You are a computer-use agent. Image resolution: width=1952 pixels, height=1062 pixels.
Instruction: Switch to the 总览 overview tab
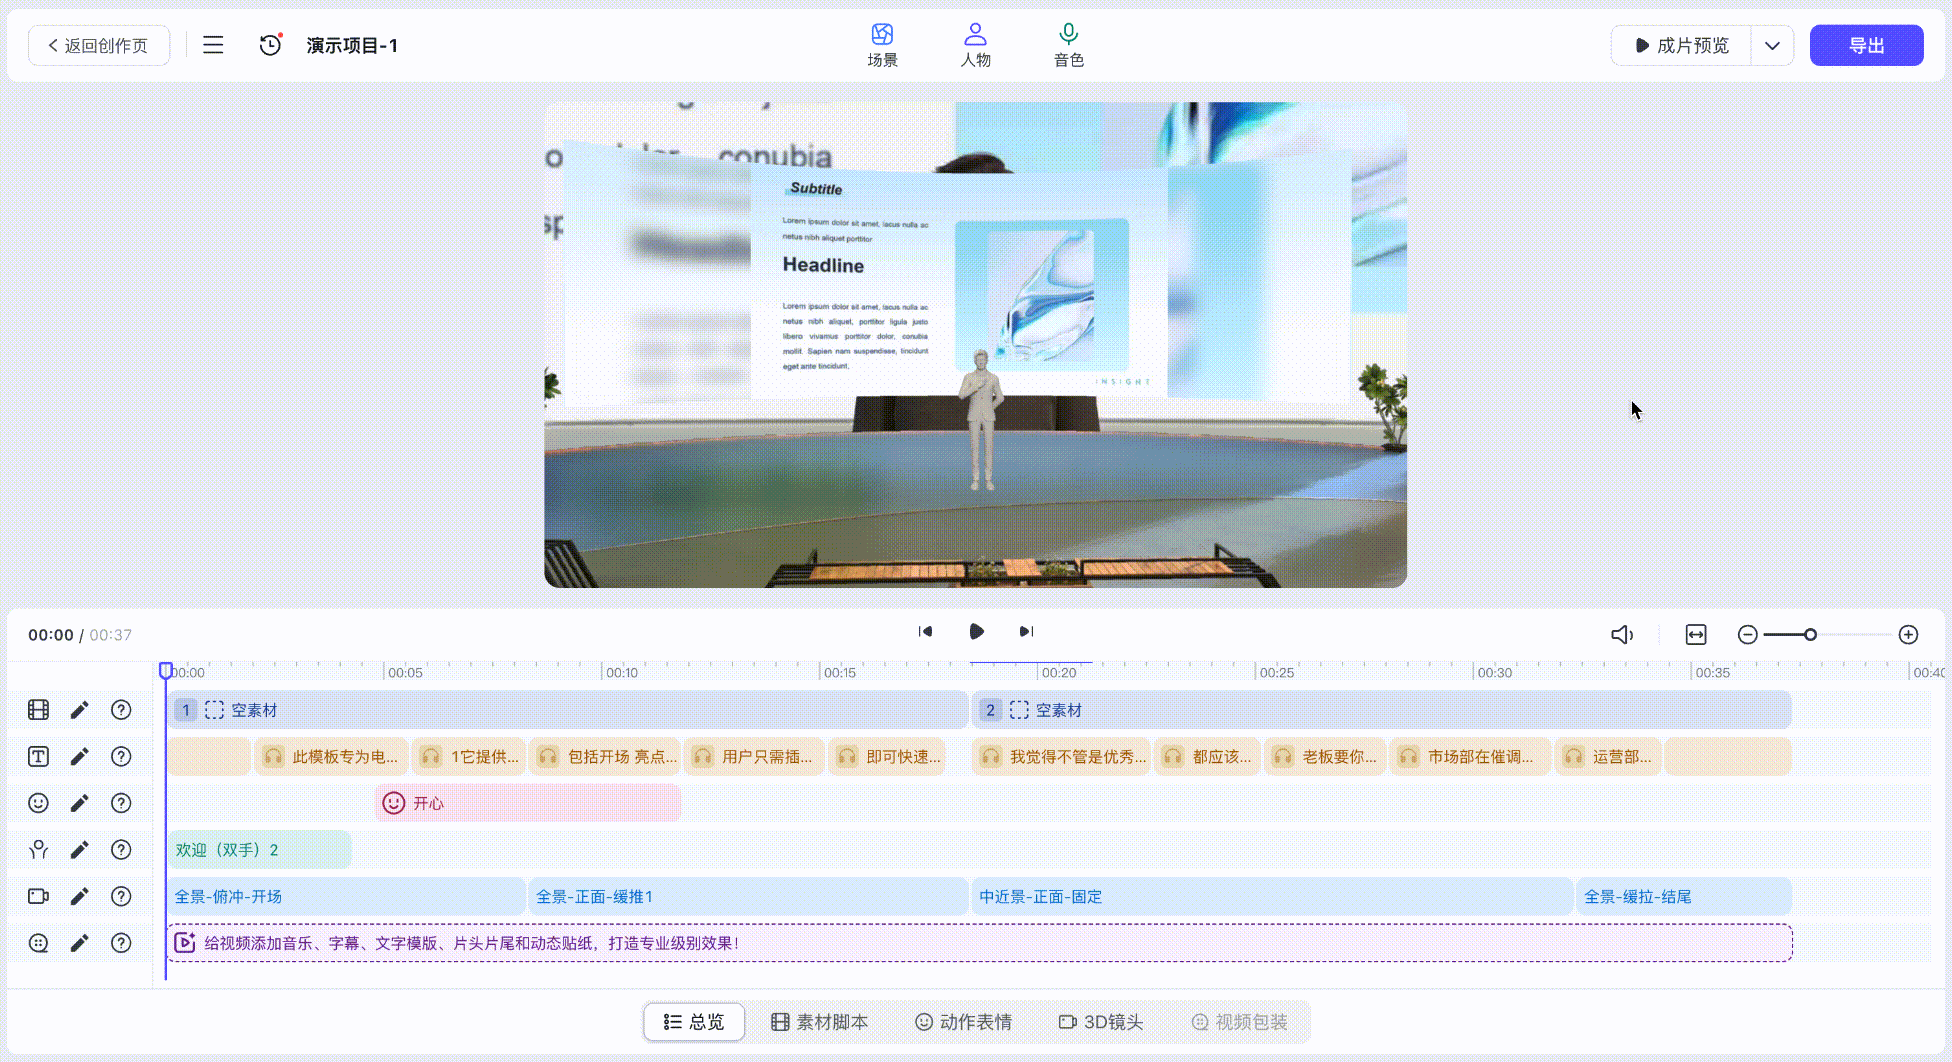pyautogui.click(x=694, y=1022)
